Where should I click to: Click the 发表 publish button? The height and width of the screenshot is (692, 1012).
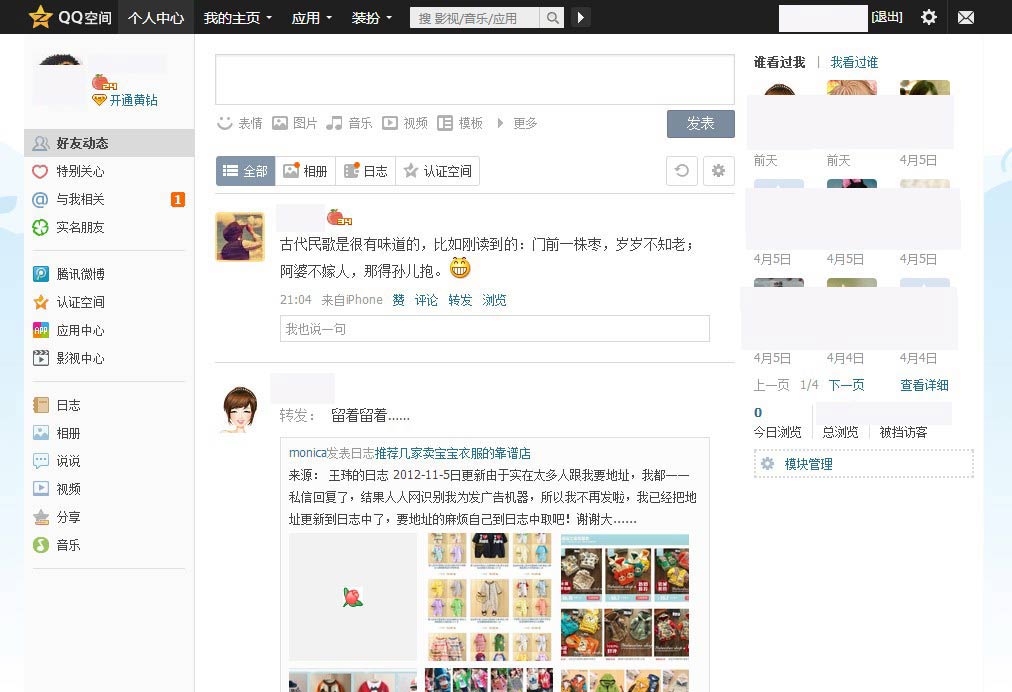click(700, 123)
